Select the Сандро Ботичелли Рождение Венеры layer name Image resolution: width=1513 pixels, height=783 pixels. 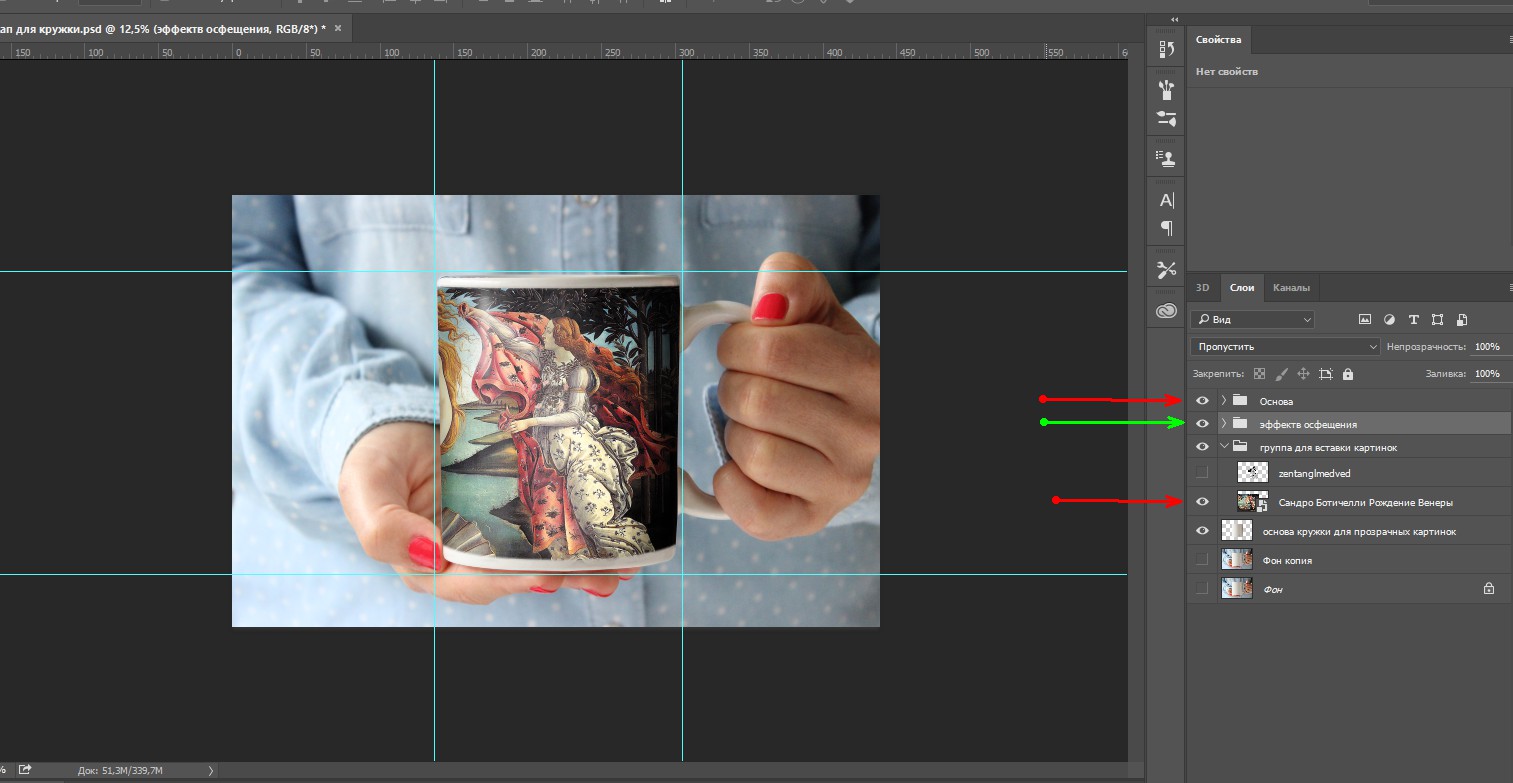(1365, 502)
